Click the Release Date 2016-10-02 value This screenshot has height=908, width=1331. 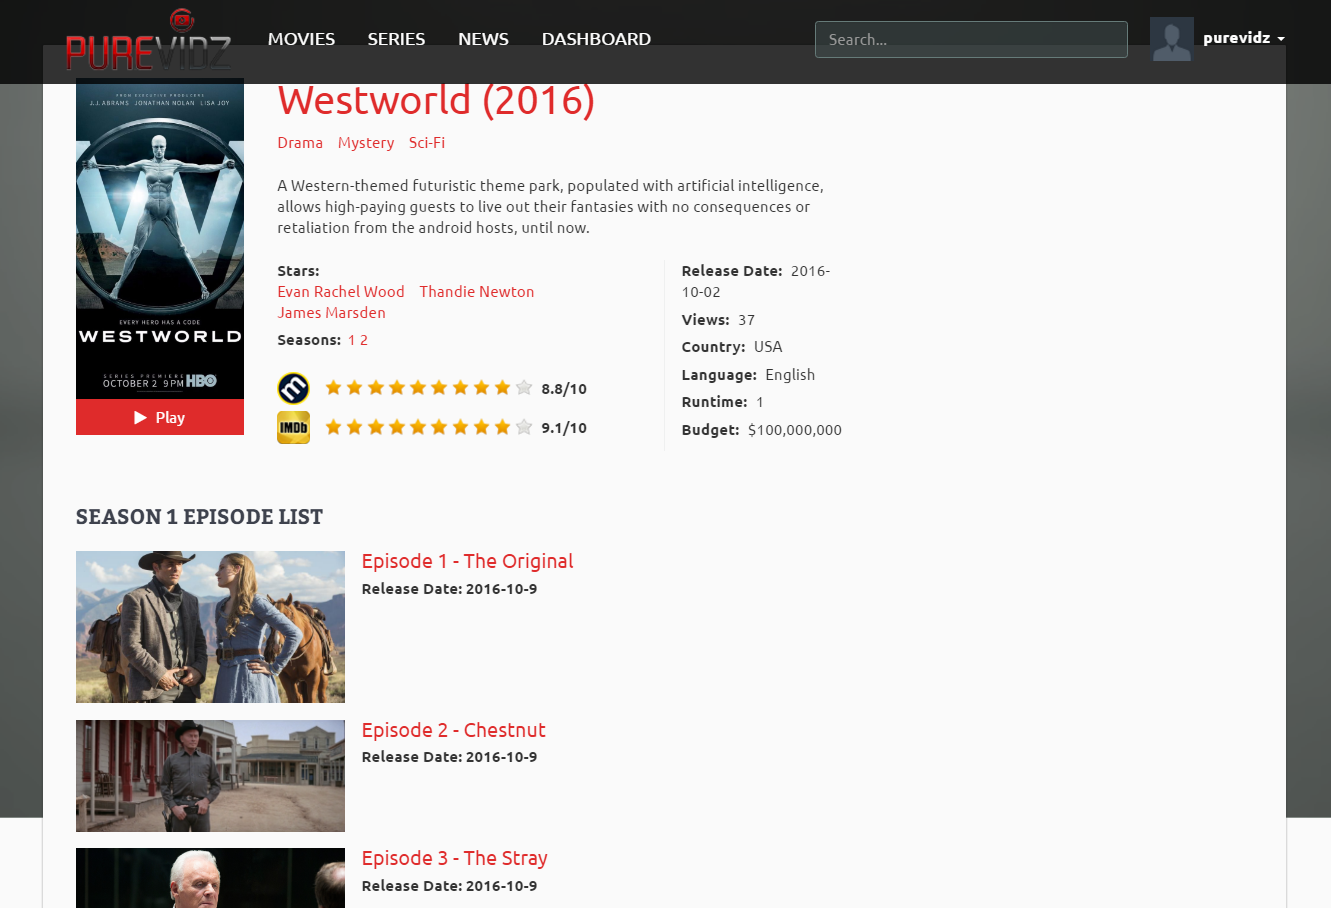coord(756,281)
